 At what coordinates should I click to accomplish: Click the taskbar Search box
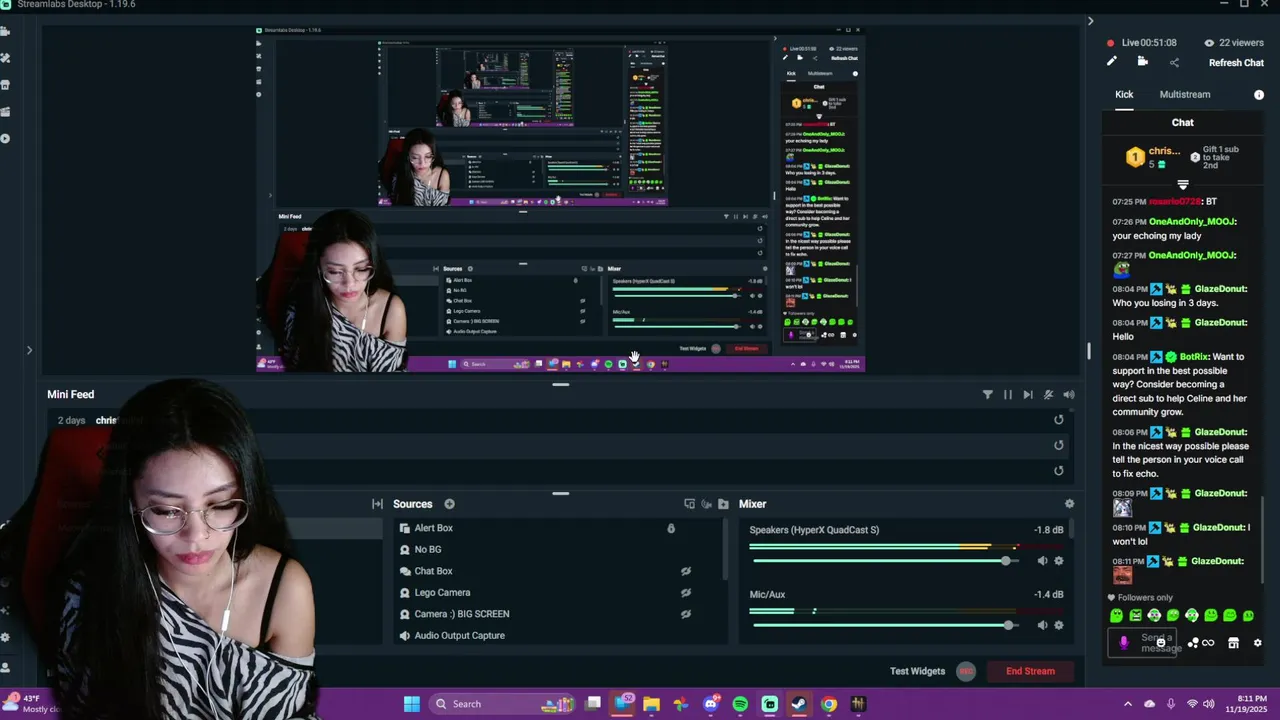504,704
